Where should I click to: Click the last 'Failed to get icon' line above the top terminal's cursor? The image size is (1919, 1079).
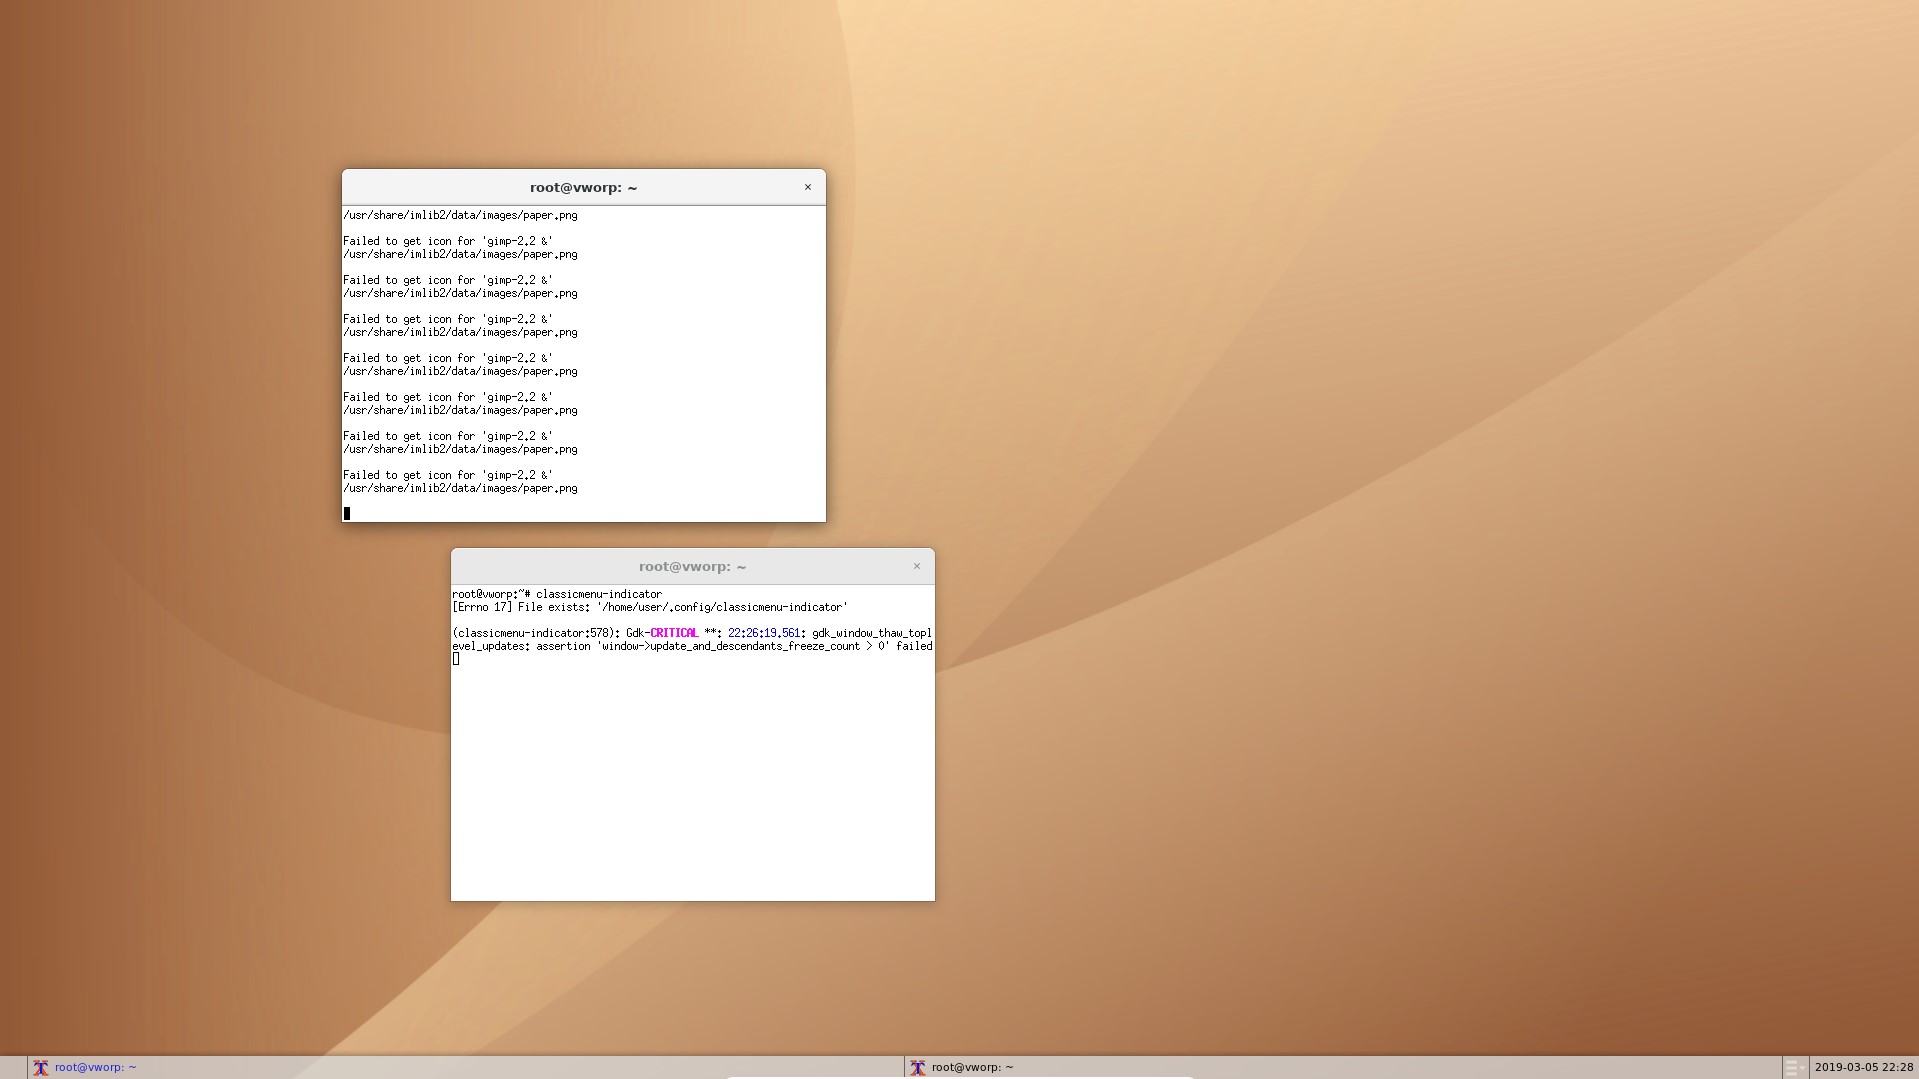tap(447, 475)
